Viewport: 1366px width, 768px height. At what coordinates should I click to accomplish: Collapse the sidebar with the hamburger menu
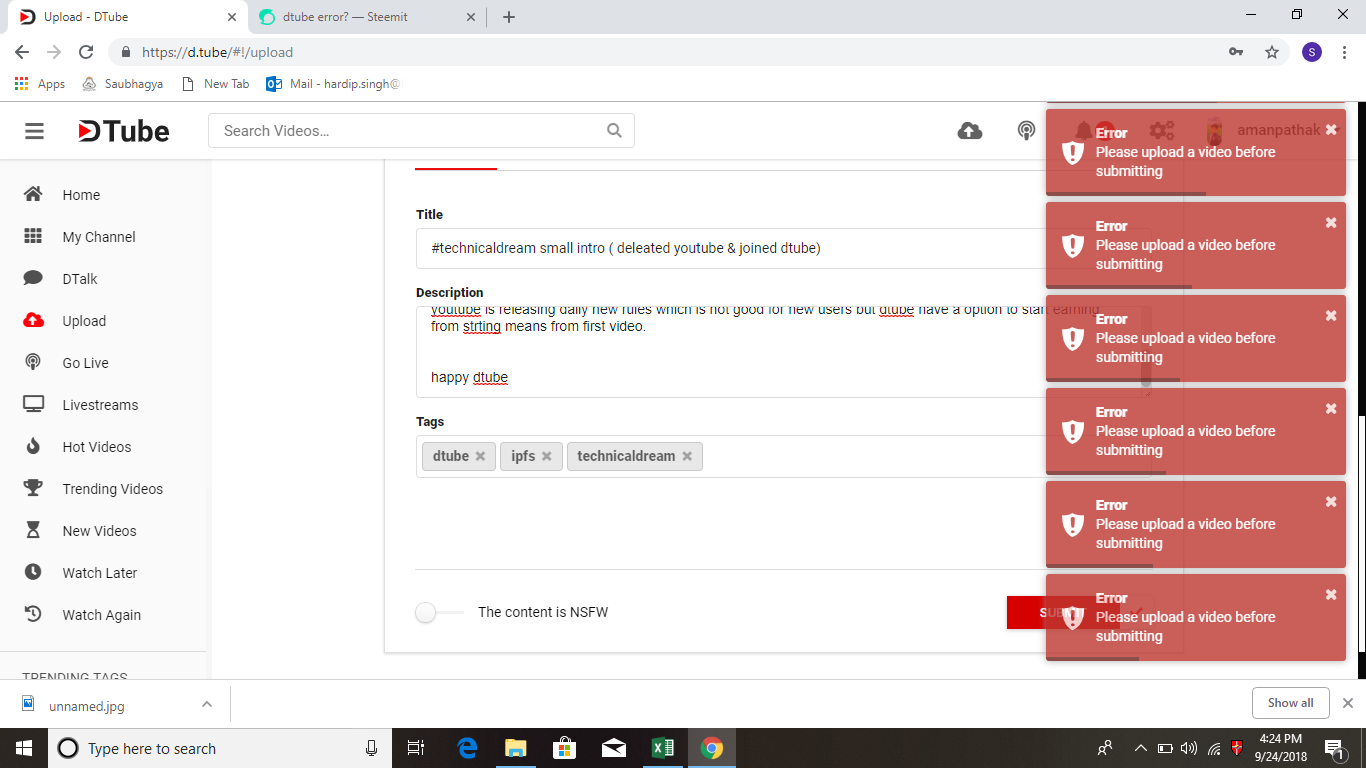[34, 130]
